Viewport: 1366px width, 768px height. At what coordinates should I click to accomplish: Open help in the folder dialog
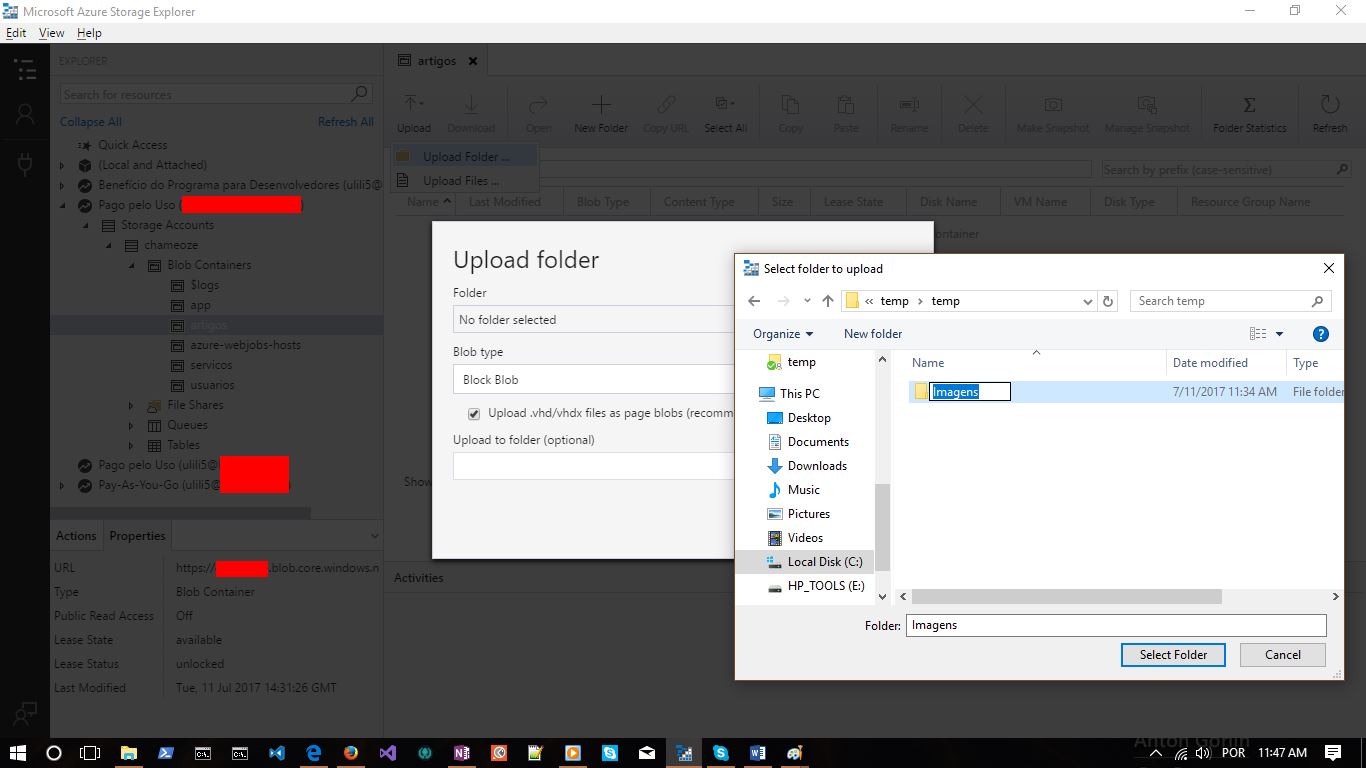pyautogui.click(x=1320, y=334)
